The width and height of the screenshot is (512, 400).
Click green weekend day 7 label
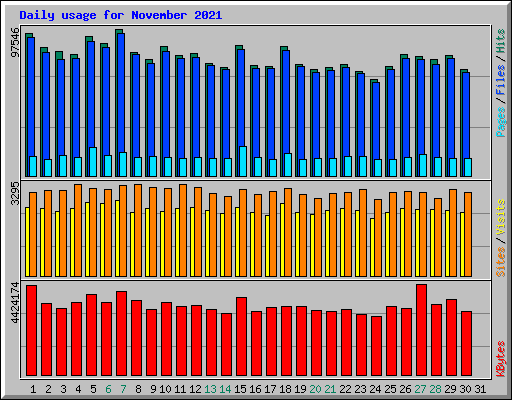coord(123,389)
